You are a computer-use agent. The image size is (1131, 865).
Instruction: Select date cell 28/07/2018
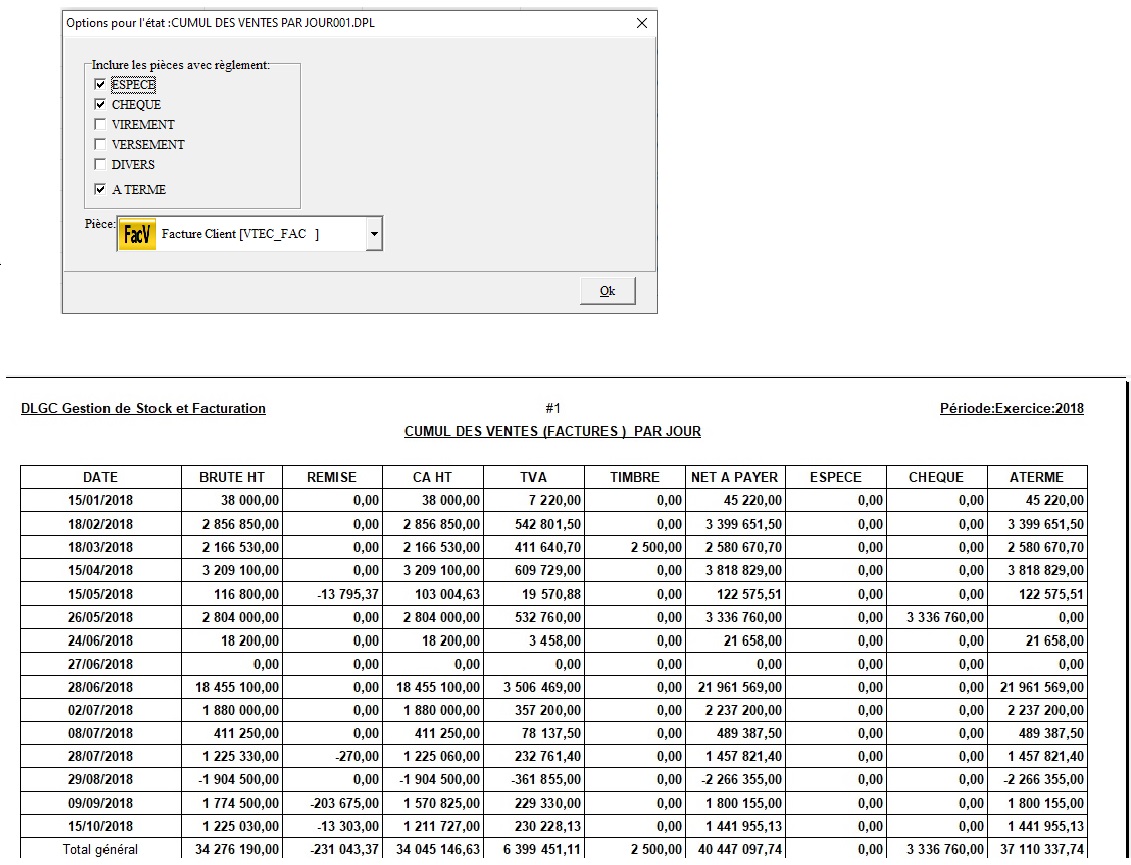pos(100,756)
